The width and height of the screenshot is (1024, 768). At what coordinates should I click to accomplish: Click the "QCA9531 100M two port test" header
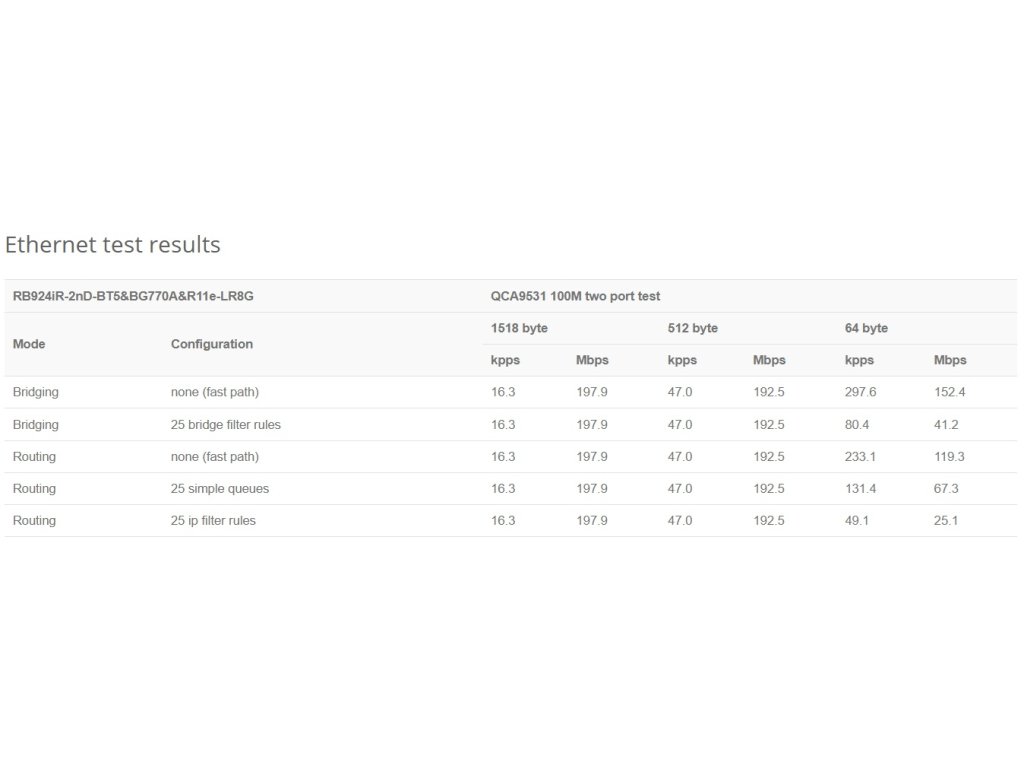[575, 296]
